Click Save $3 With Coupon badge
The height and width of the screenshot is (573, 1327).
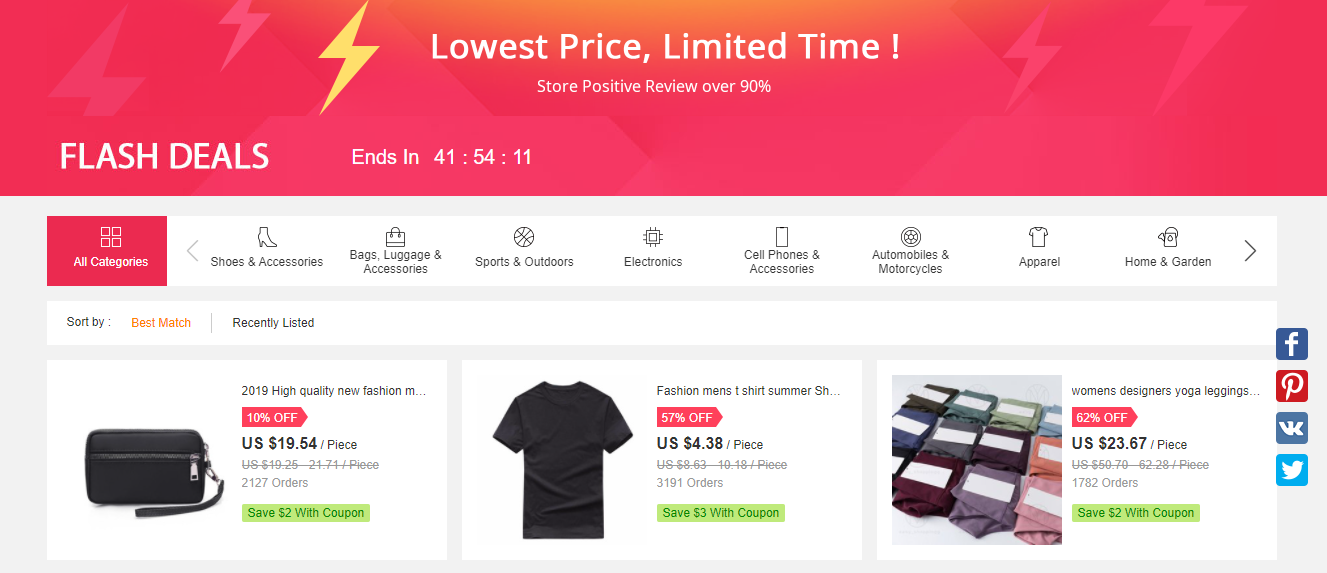tap(721, 513)
